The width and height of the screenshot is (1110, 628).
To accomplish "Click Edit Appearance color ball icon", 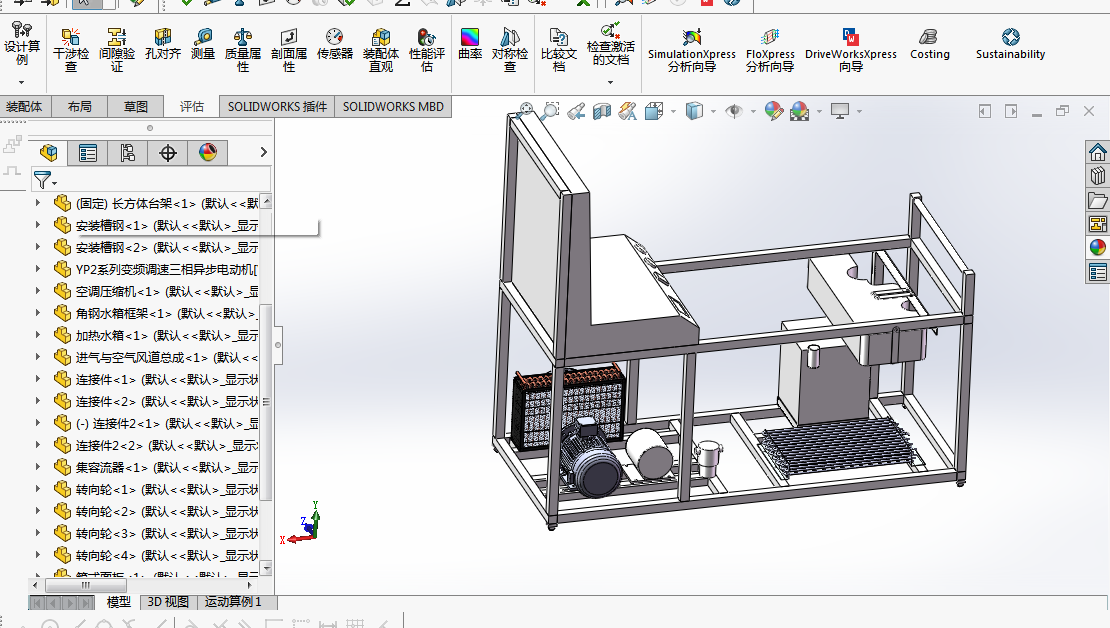I will [x=773, y=111].
